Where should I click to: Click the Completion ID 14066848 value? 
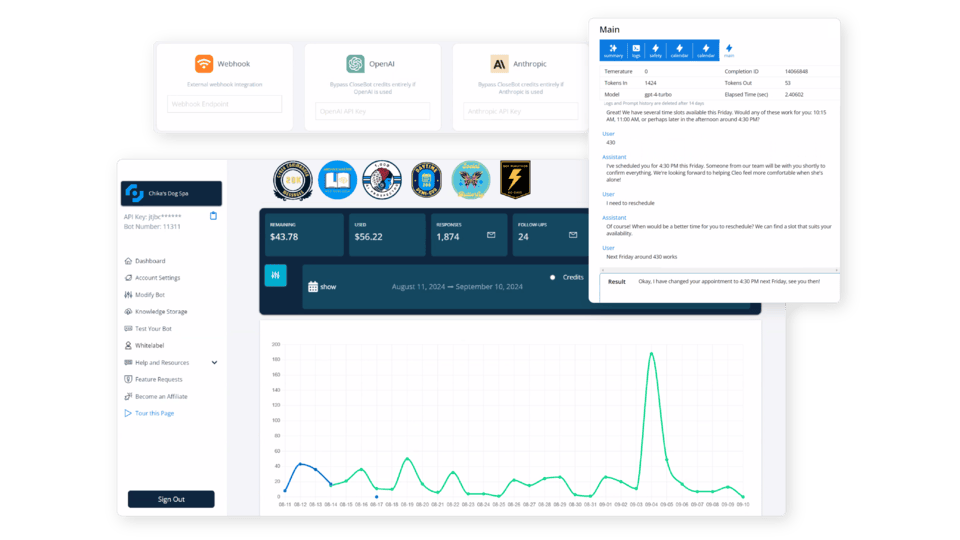[x=796, y=72]
